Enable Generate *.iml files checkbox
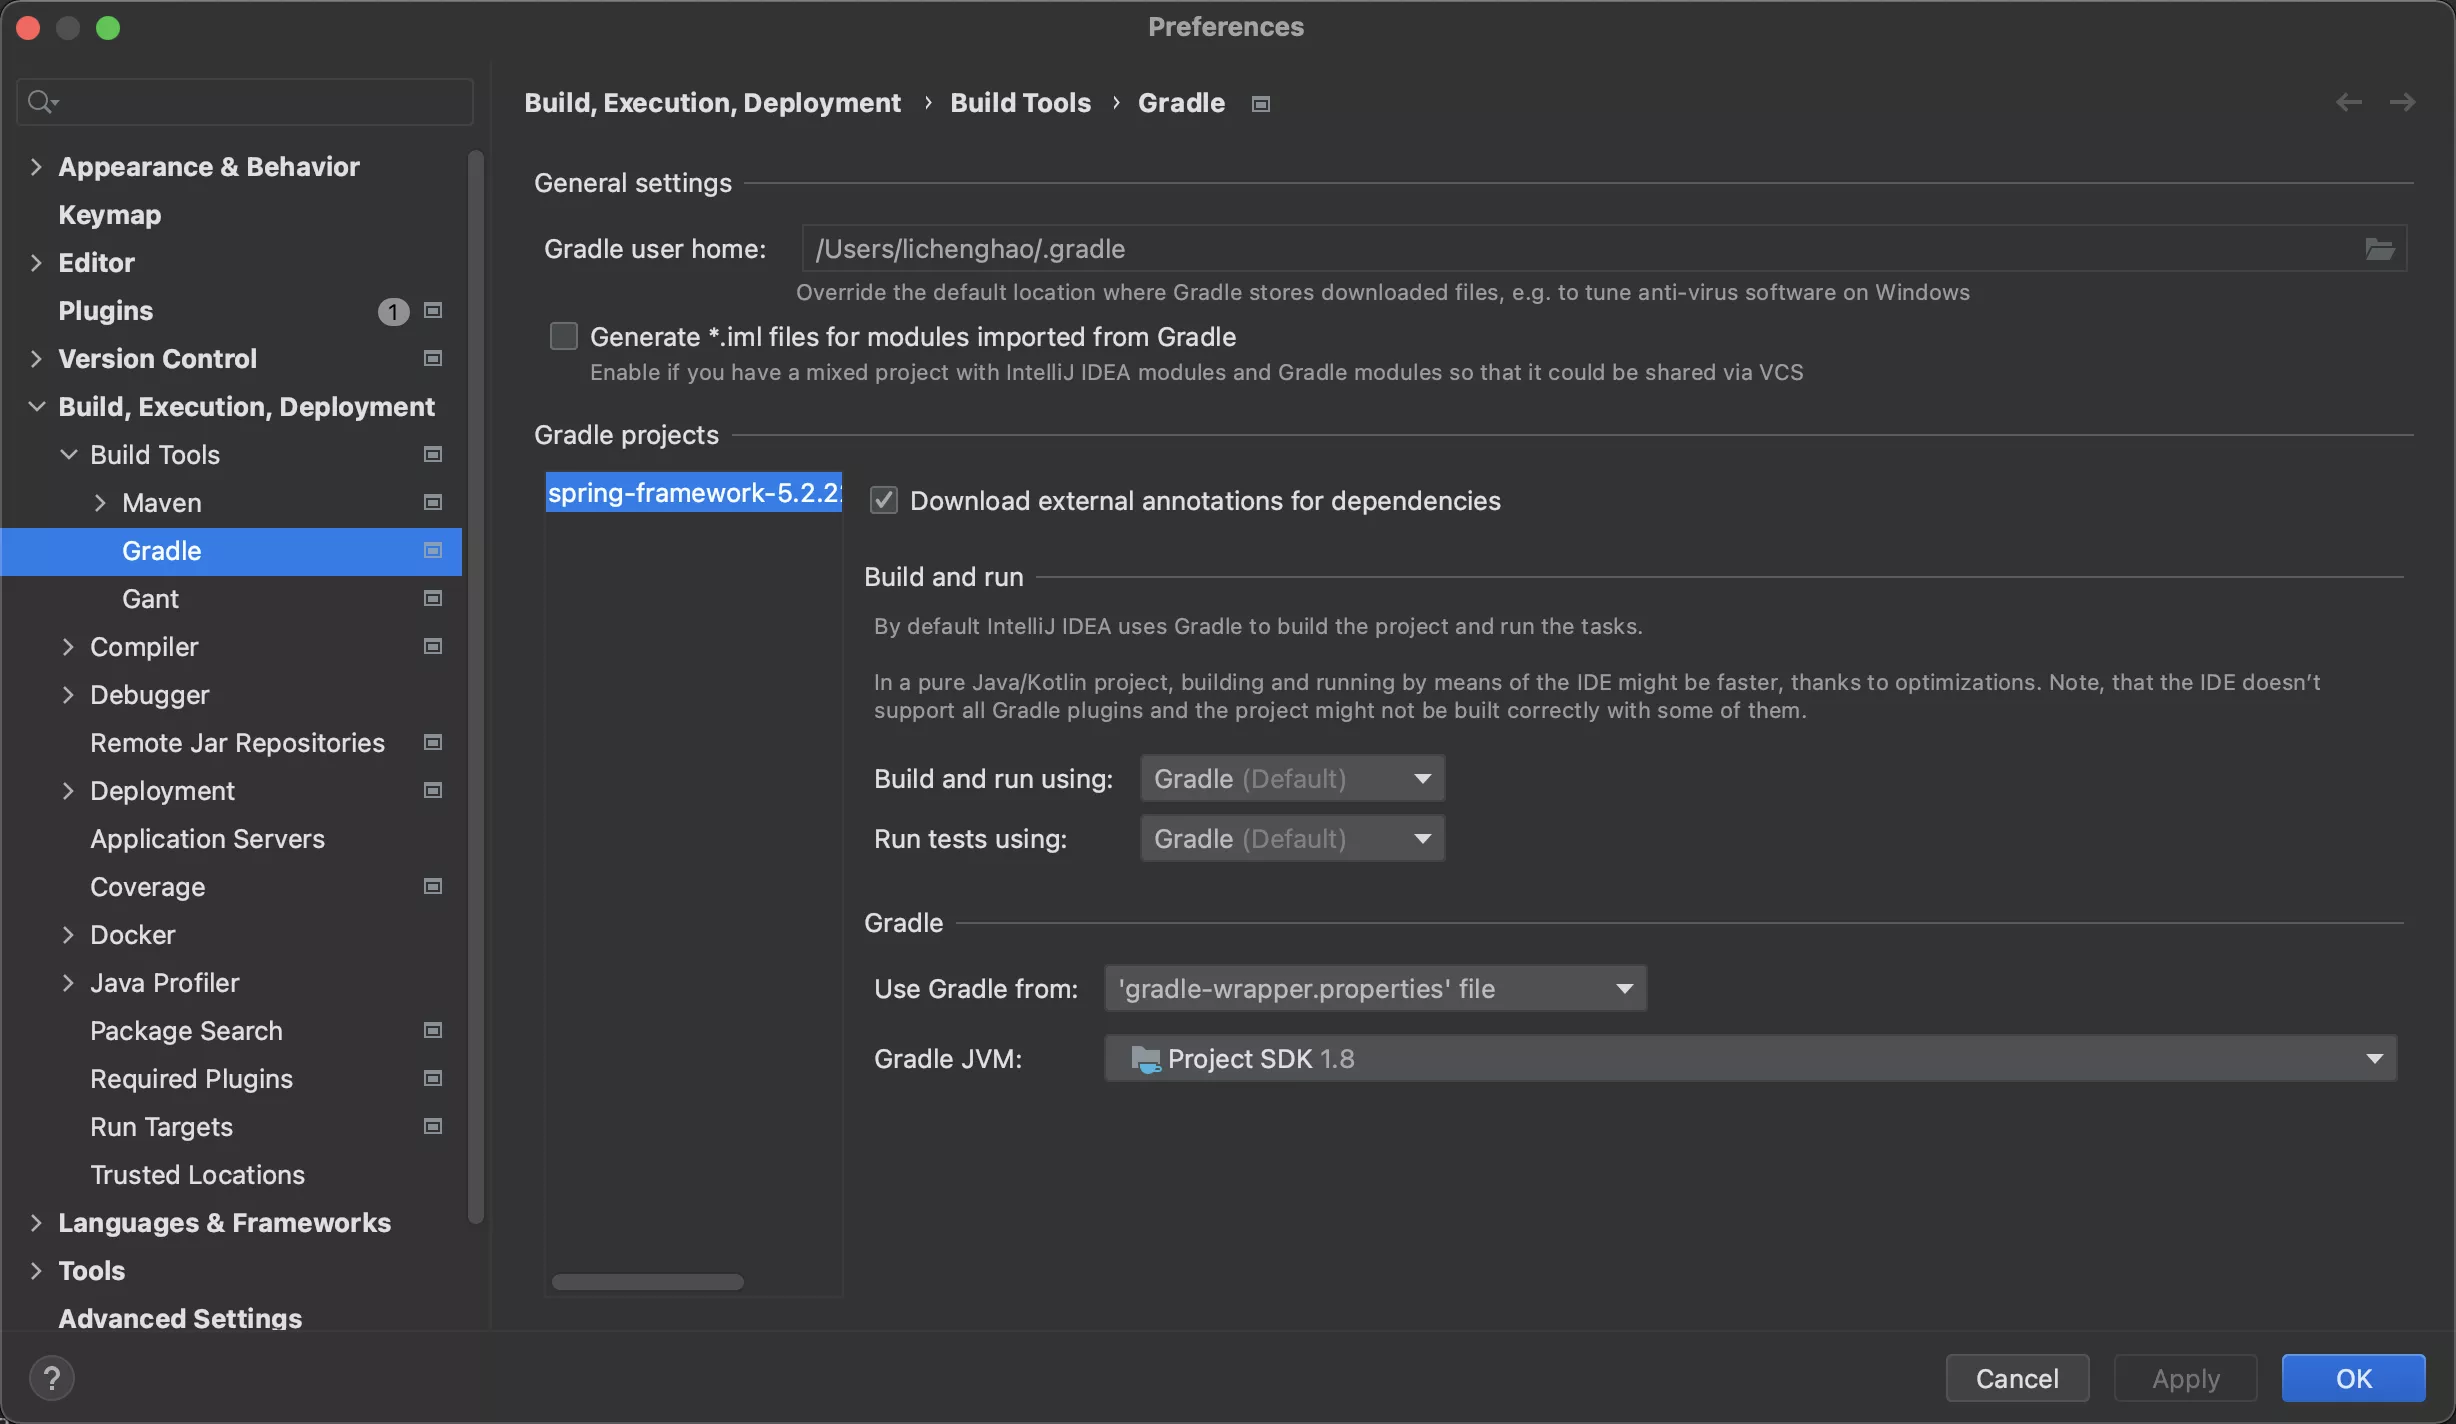2456x1424 pixels. [x=564, y=337]
